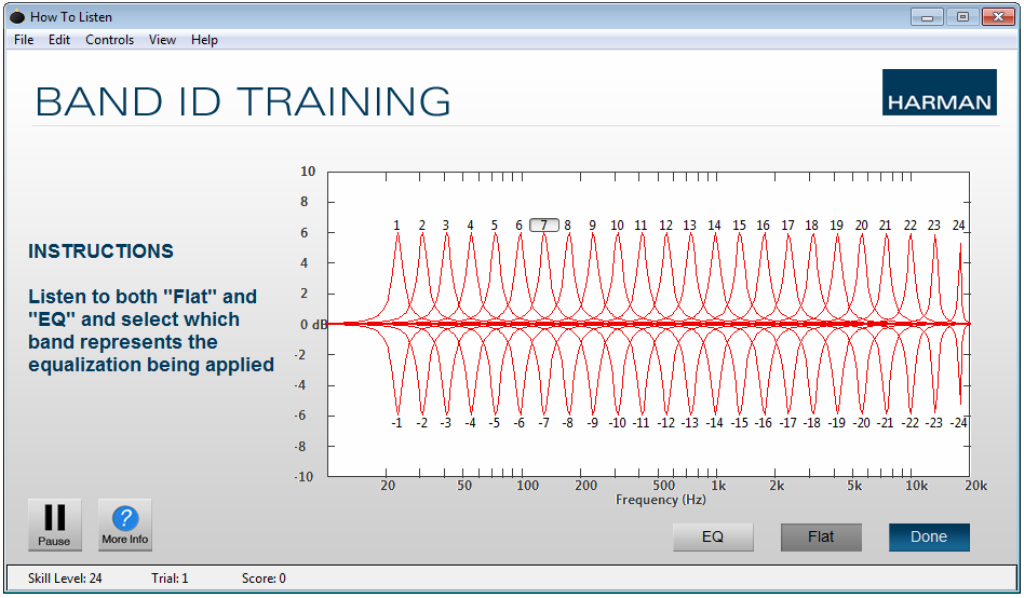
Task: Switch to Flat audio
Action: point(821,537)
